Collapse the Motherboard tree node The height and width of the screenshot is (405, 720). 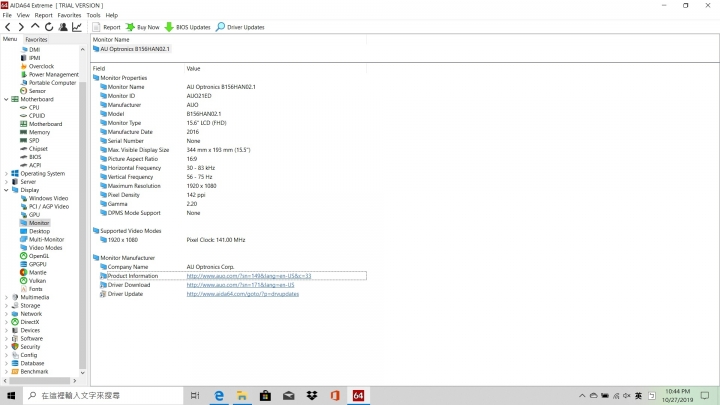[6, 99]
